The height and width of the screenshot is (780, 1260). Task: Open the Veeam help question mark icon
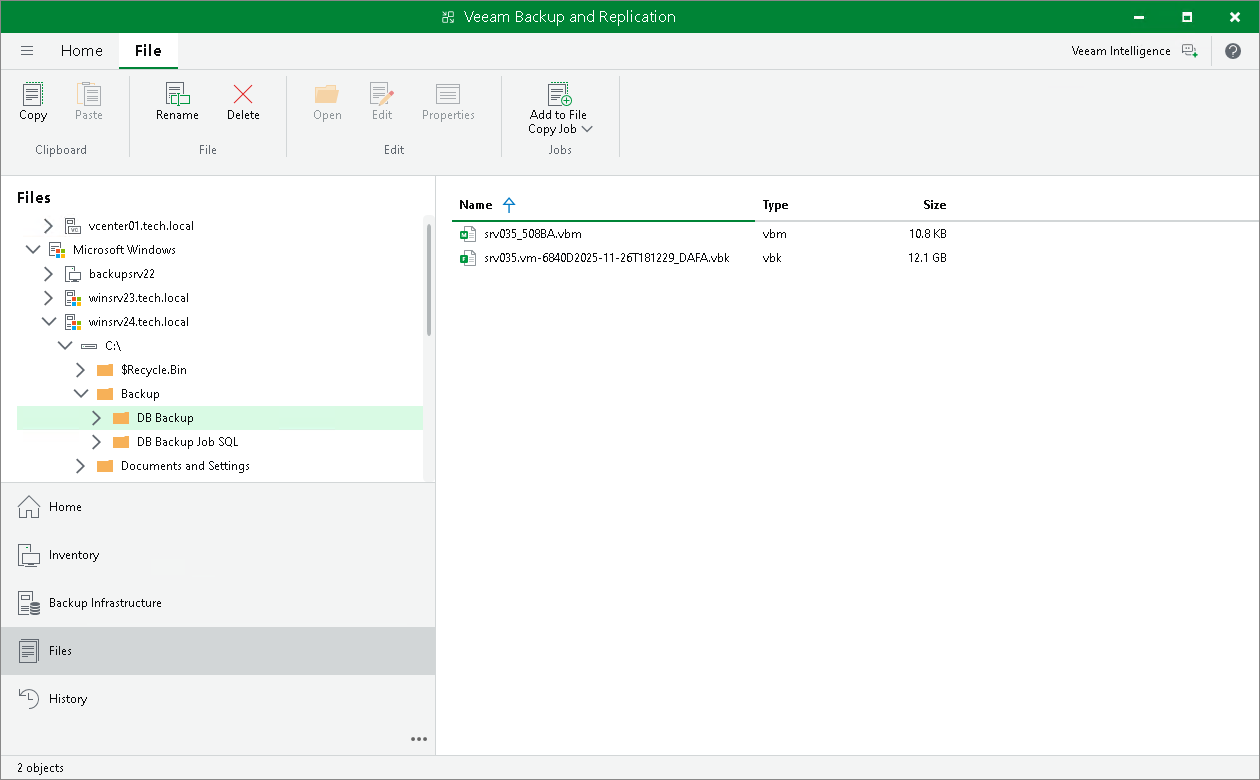click(1233, 50)
